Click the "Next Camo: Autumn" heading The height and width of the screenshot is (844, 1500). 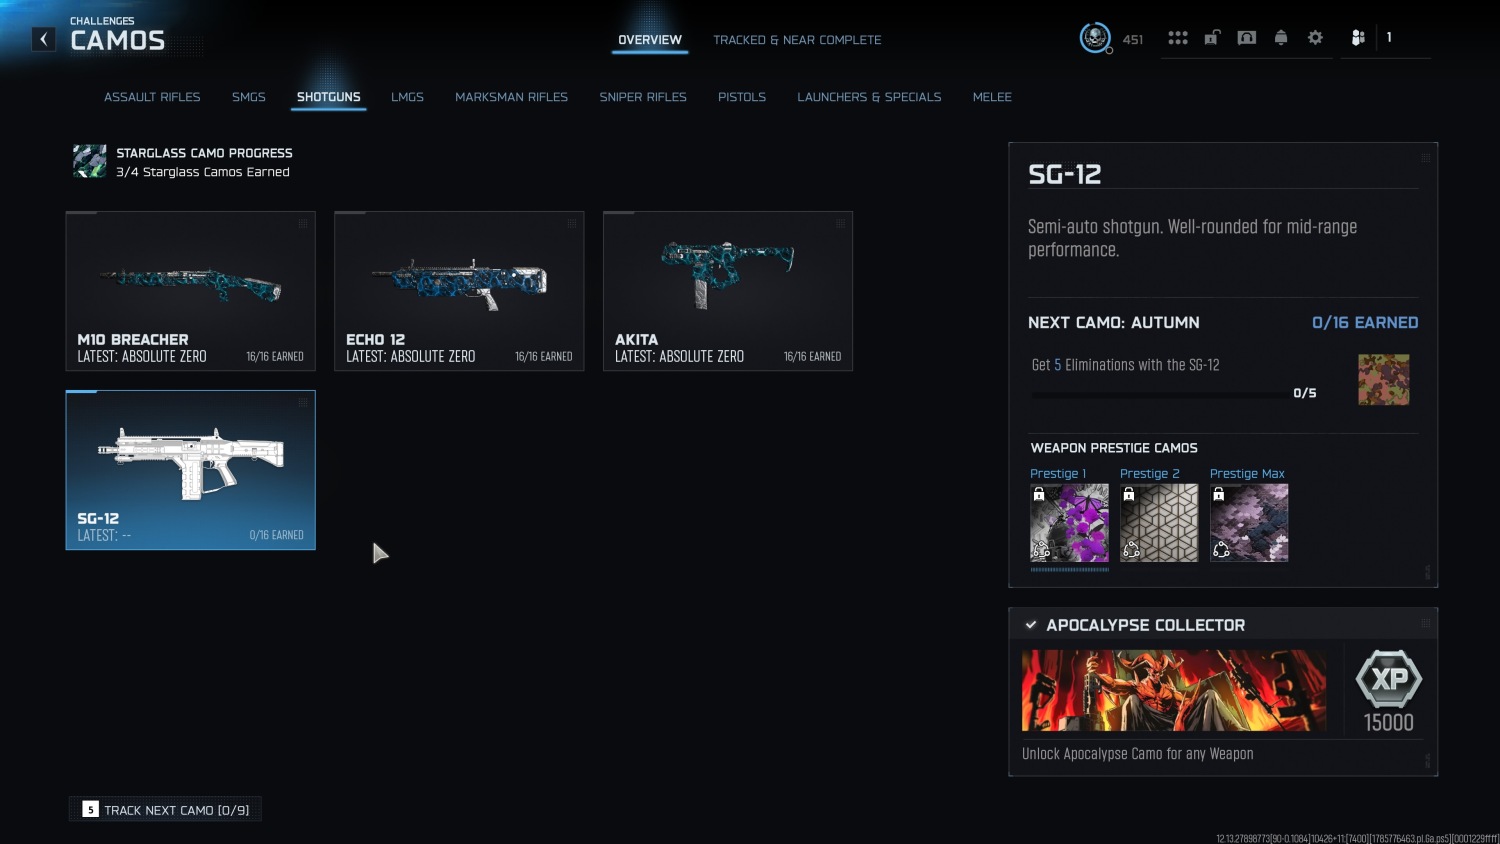tap(1114, 322)
